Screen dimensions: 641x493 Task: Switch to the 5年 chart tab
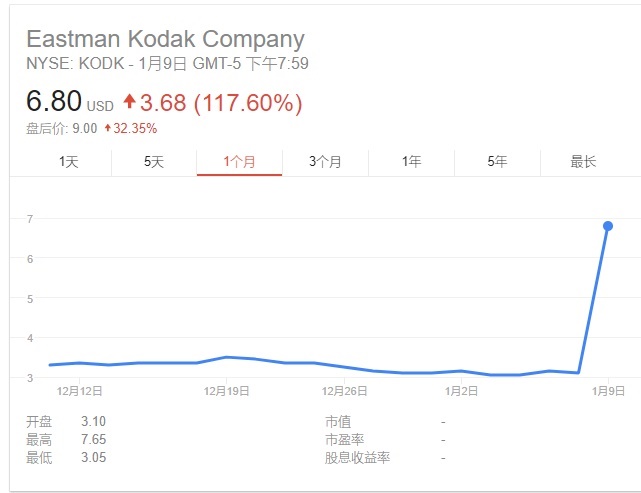point(497,162)
